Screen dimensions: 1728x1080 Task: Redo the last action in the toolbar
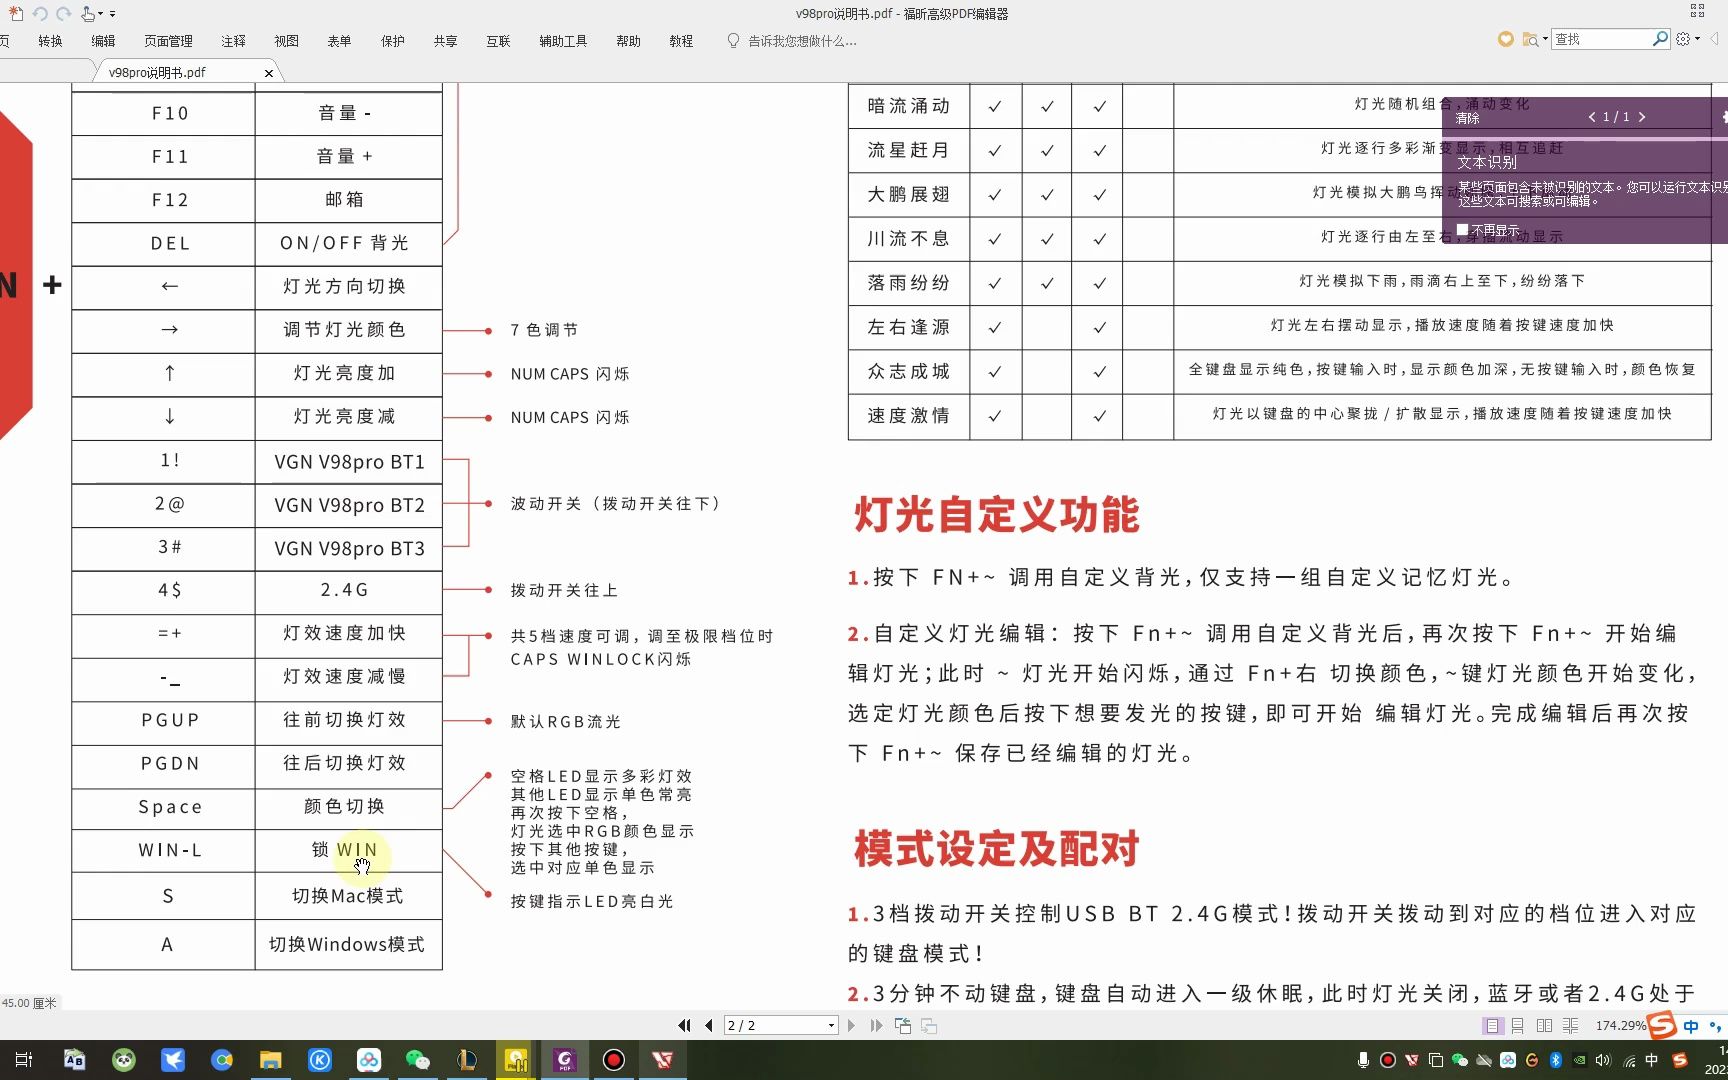tap(63, 13)
